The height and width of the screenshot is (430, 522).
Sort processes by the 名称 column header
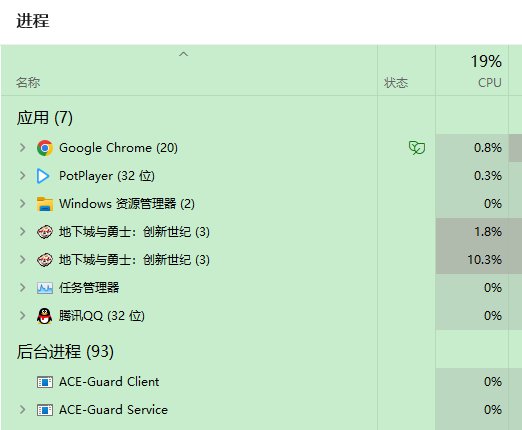[x=28, y=82]
